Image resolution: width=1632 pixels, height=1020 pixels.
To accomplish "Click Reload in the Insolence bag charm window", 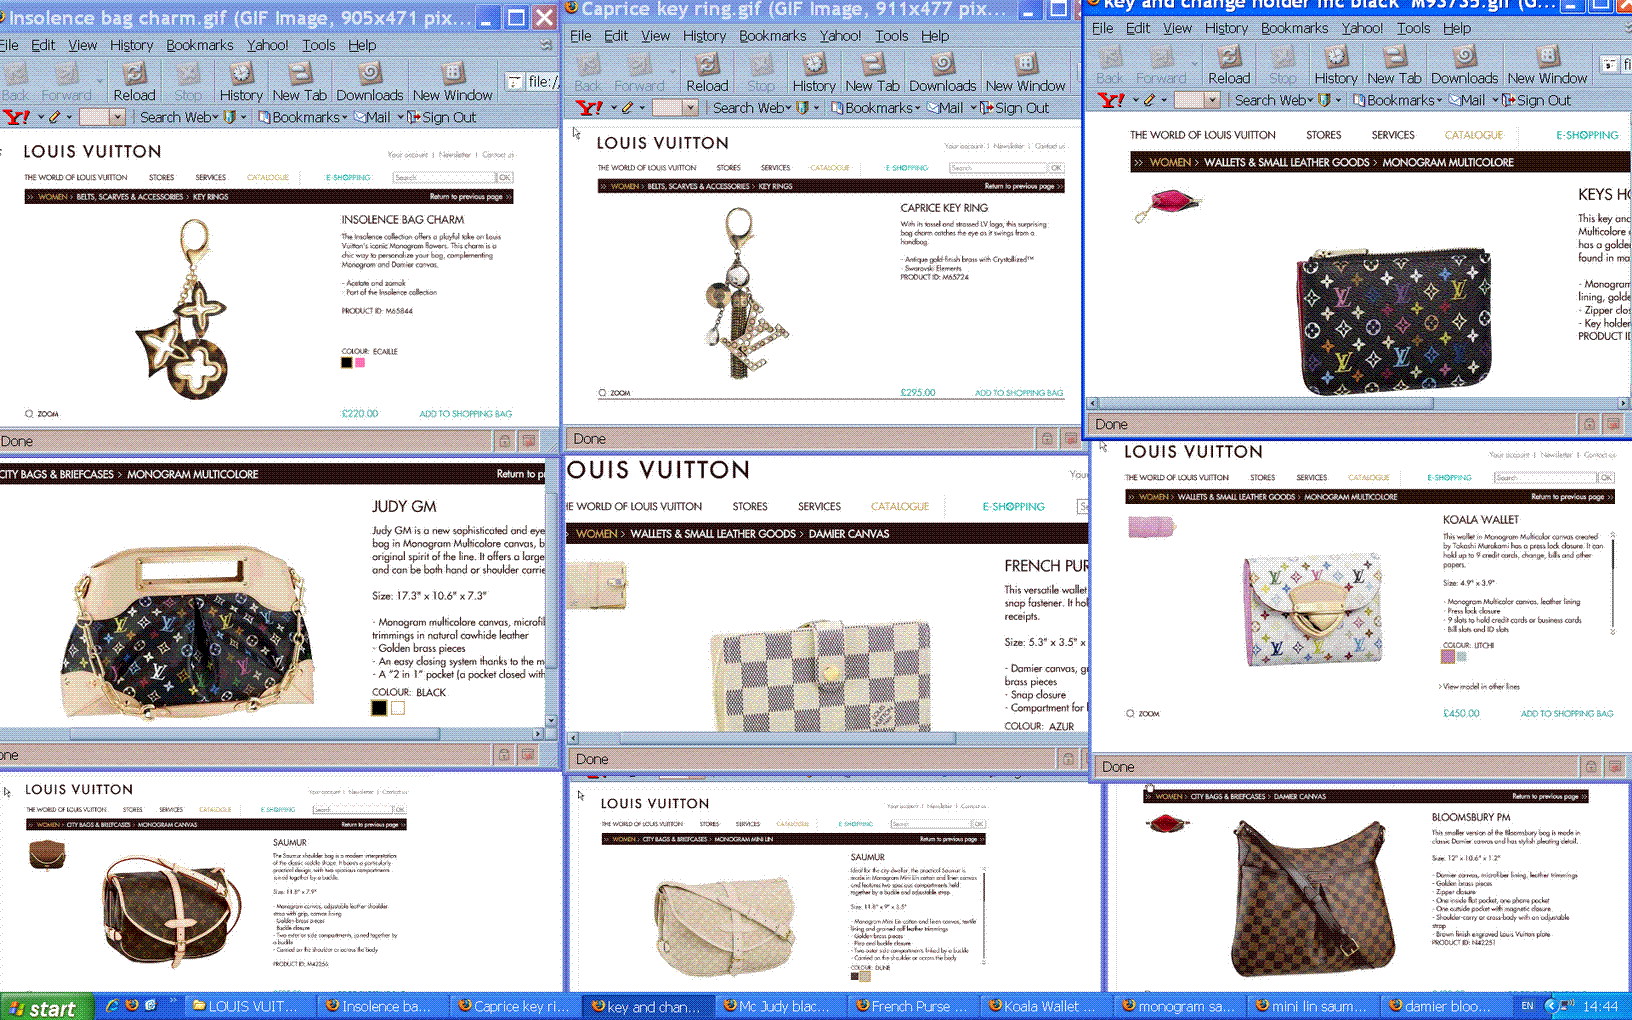I will click(134, 82).
